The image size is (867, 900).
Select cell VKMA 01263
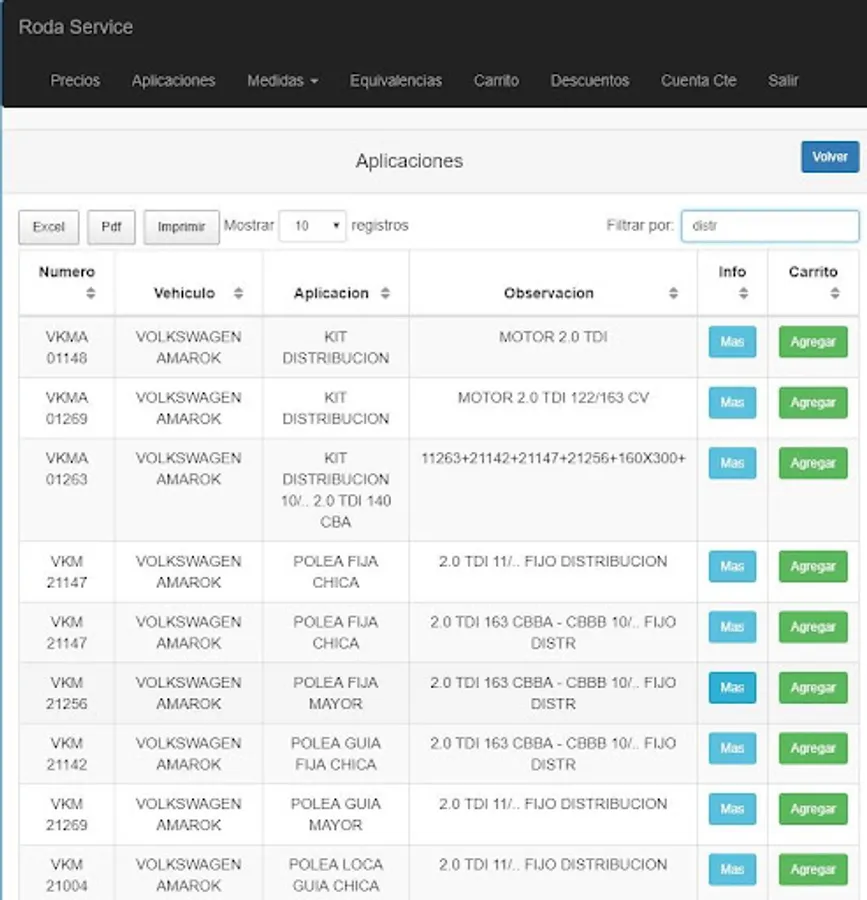[x=67, y=490]
